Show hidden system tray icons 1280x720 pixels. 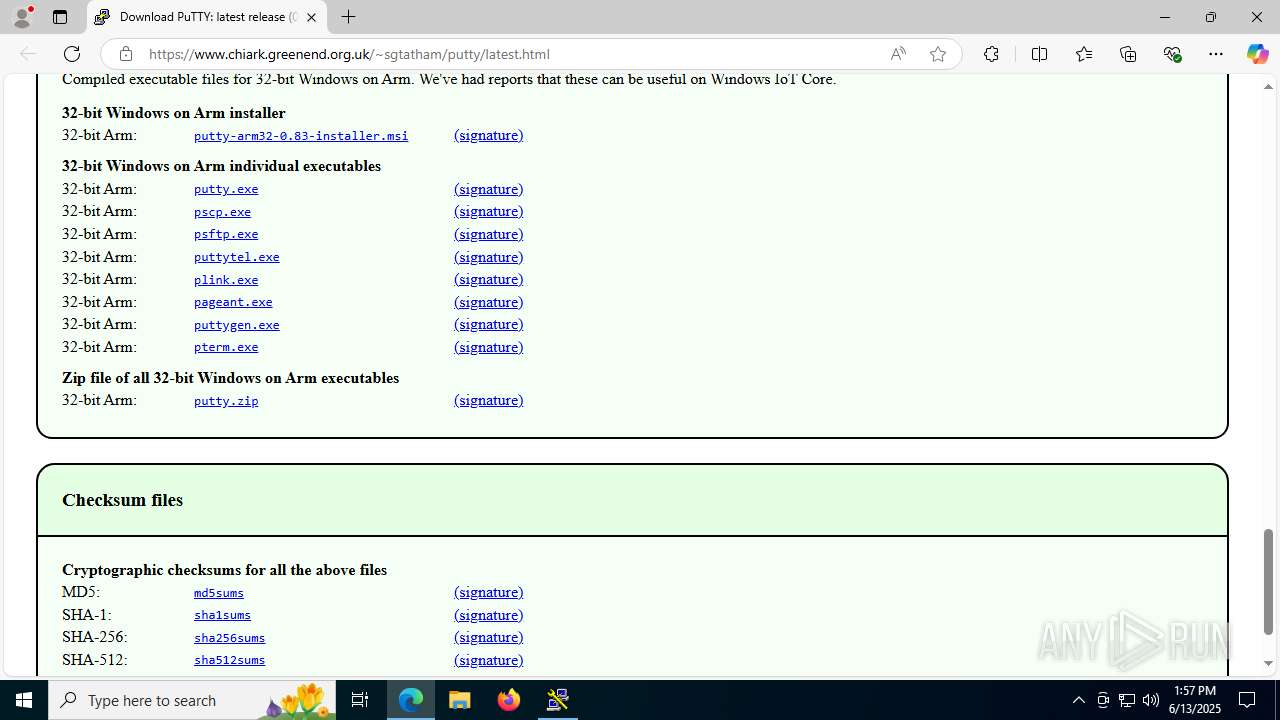[x=1078, y=700]
